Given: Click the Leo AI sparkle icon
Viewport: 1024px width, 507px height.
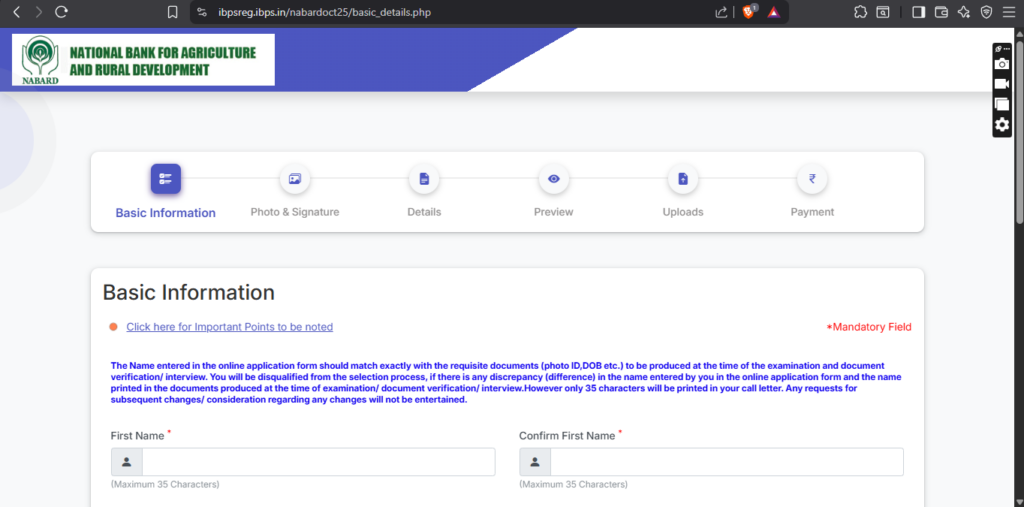Looking at the screenshot, I should (964, 12).
